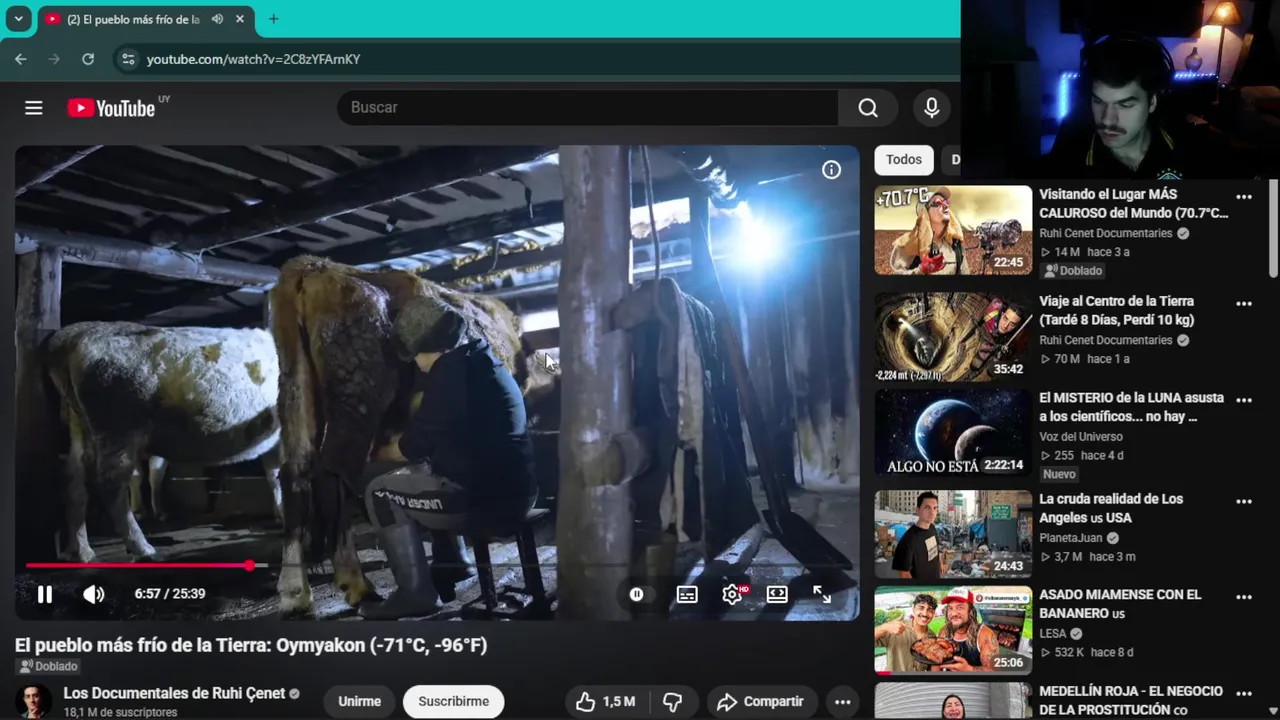1280x720 pixels.
Task: Click the Buscar search input field
Action: click(x=588, y=108)
